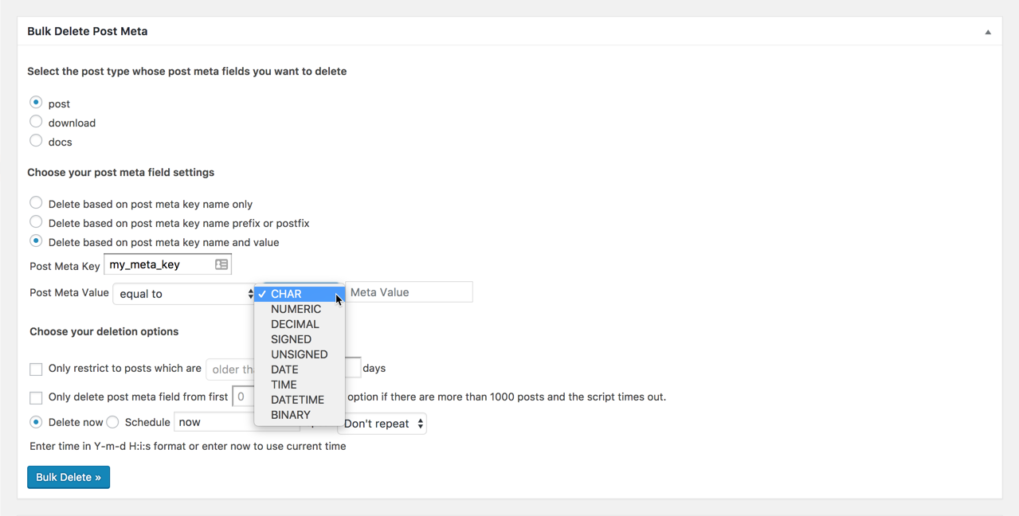1019x516 pixels.
Task: Click the post count field showing 0
Action: (x=243, y=396)
